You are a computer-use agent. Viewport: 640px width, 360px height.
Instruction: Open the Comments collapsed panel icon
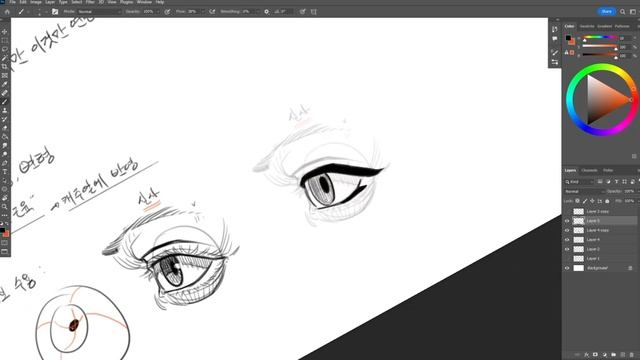click(554, 39)
